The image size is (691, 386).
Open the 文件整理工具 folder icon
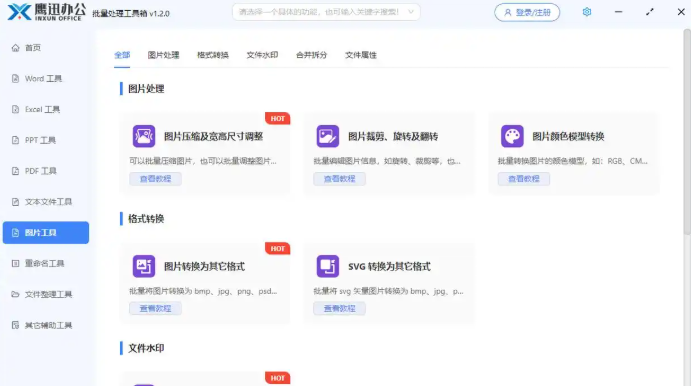click(15, 294)
